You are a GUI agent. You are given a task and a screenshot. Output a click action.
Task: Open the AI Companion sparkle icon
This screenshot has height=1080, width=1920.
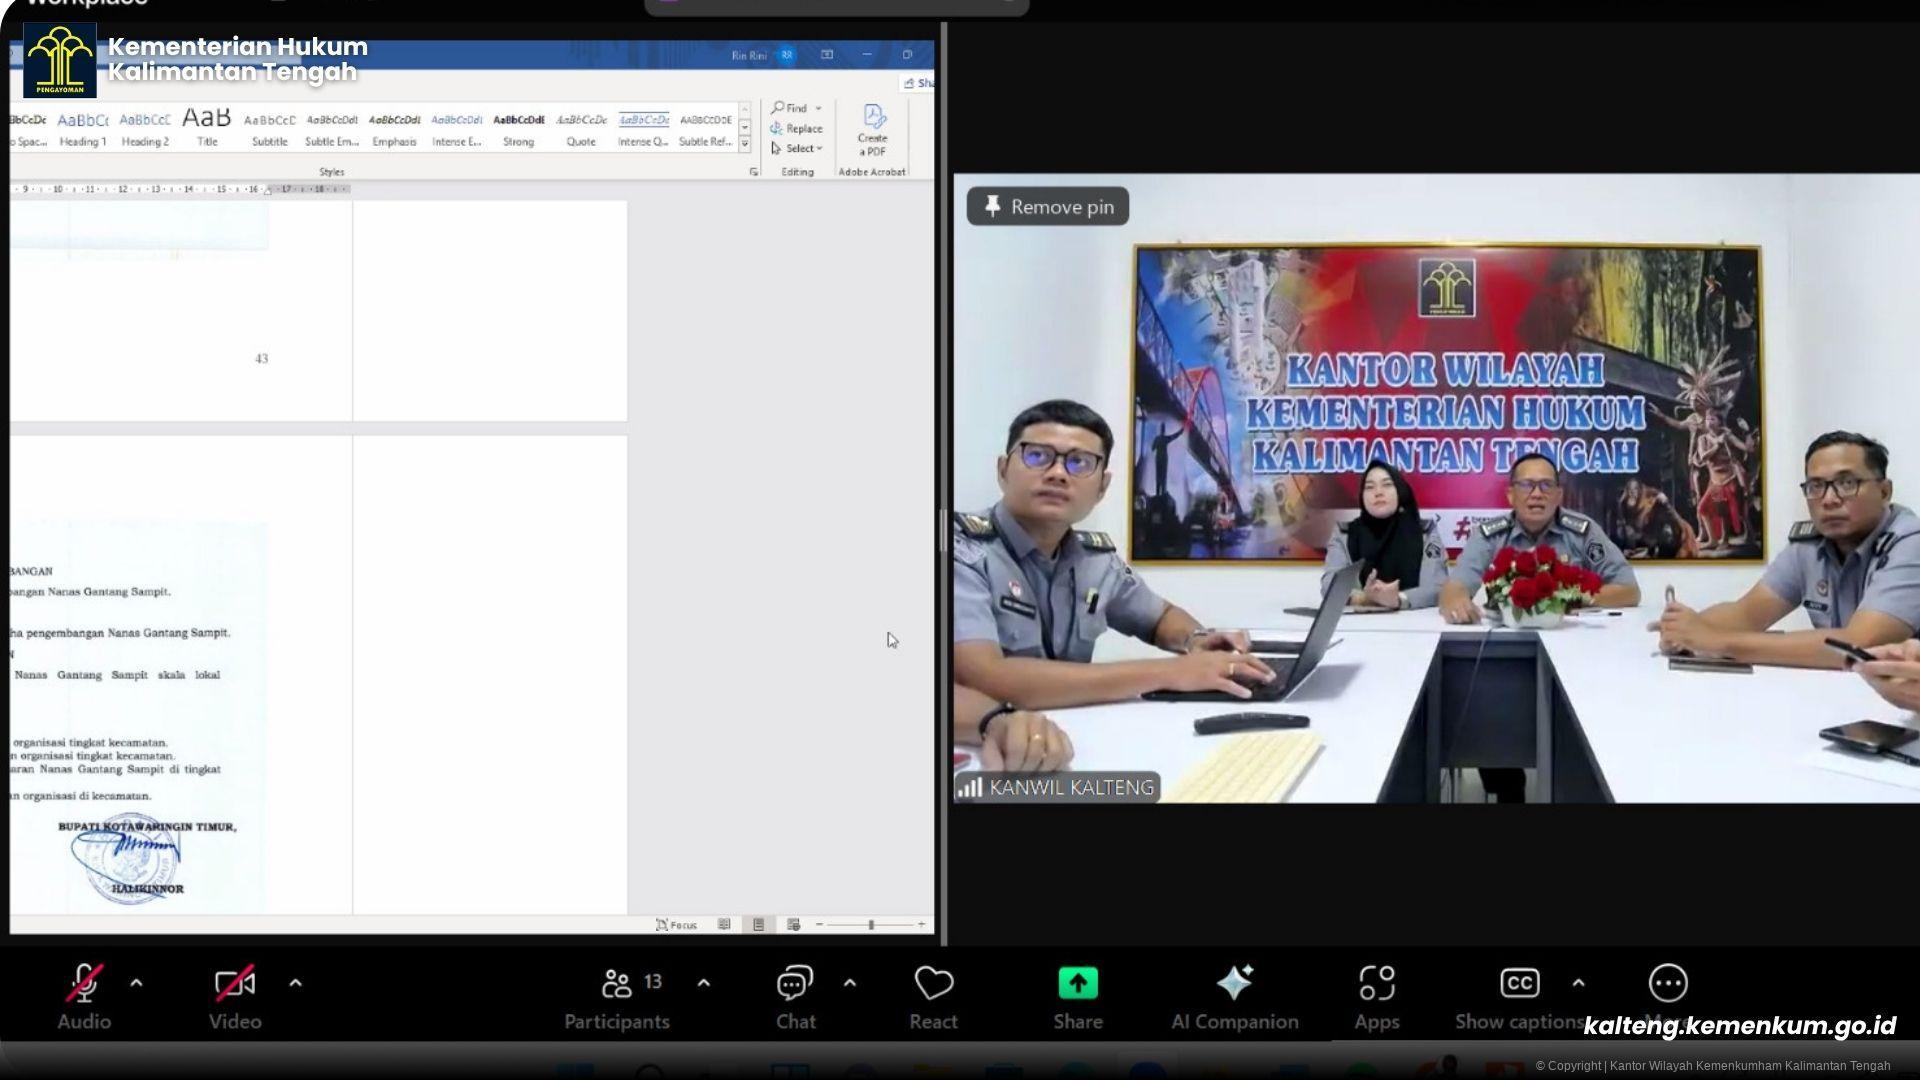coord(1235,984)
